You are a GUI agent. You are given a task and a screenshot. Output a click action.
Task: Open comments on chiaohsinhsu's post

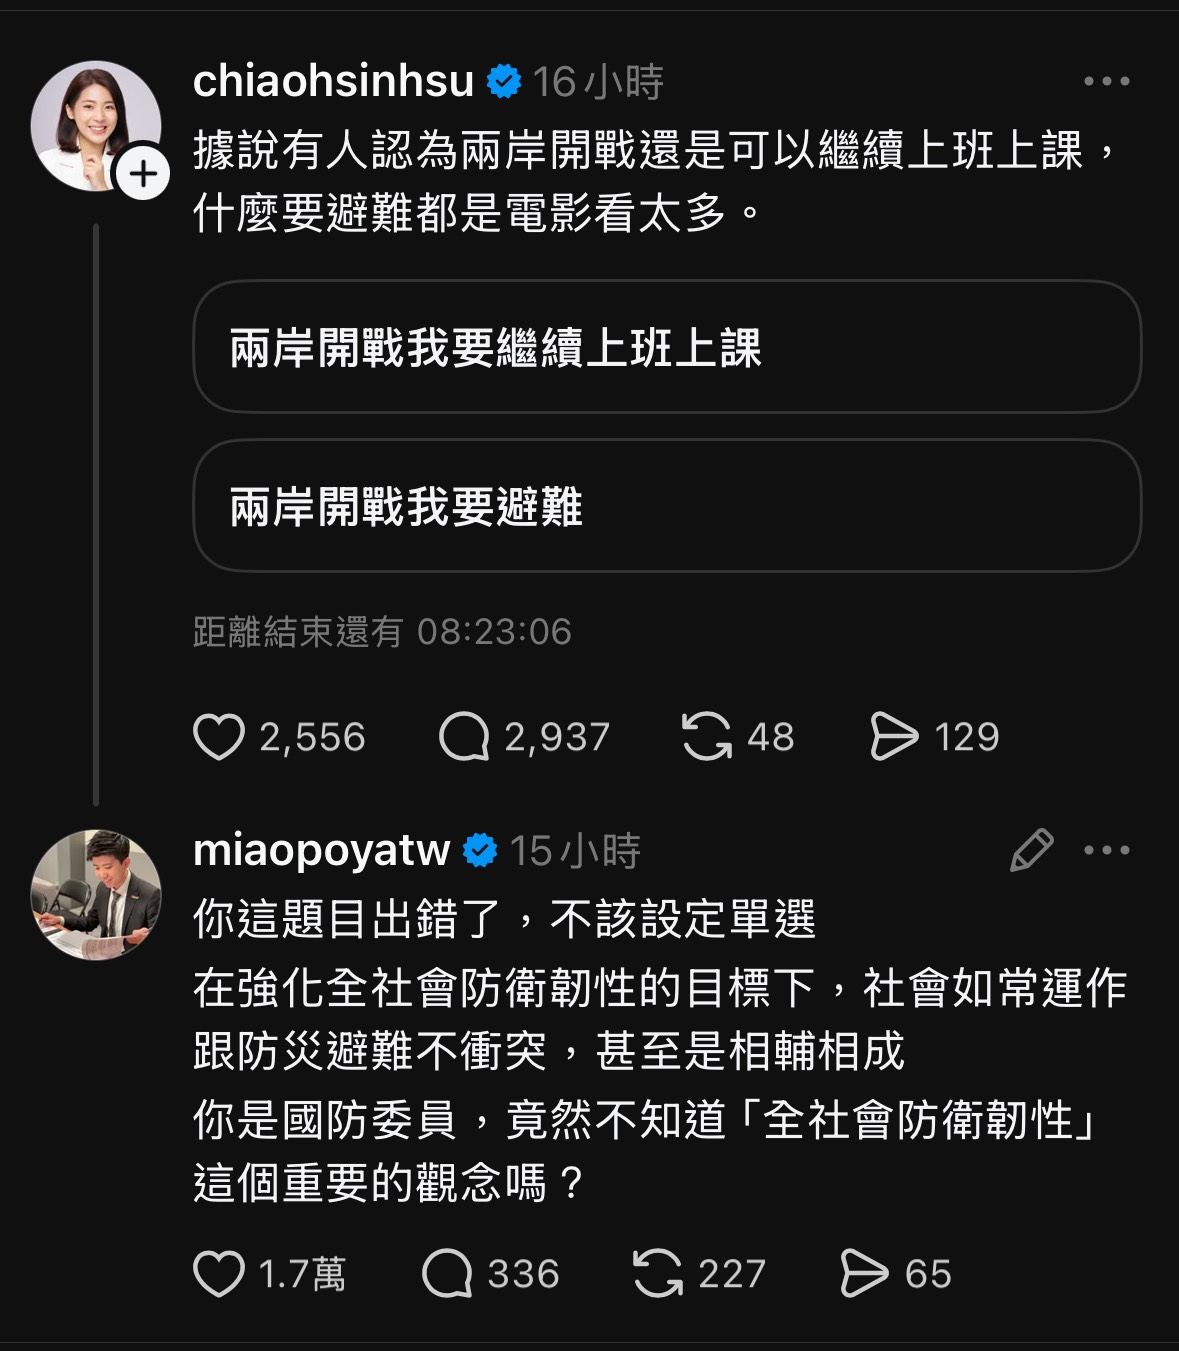464,737
